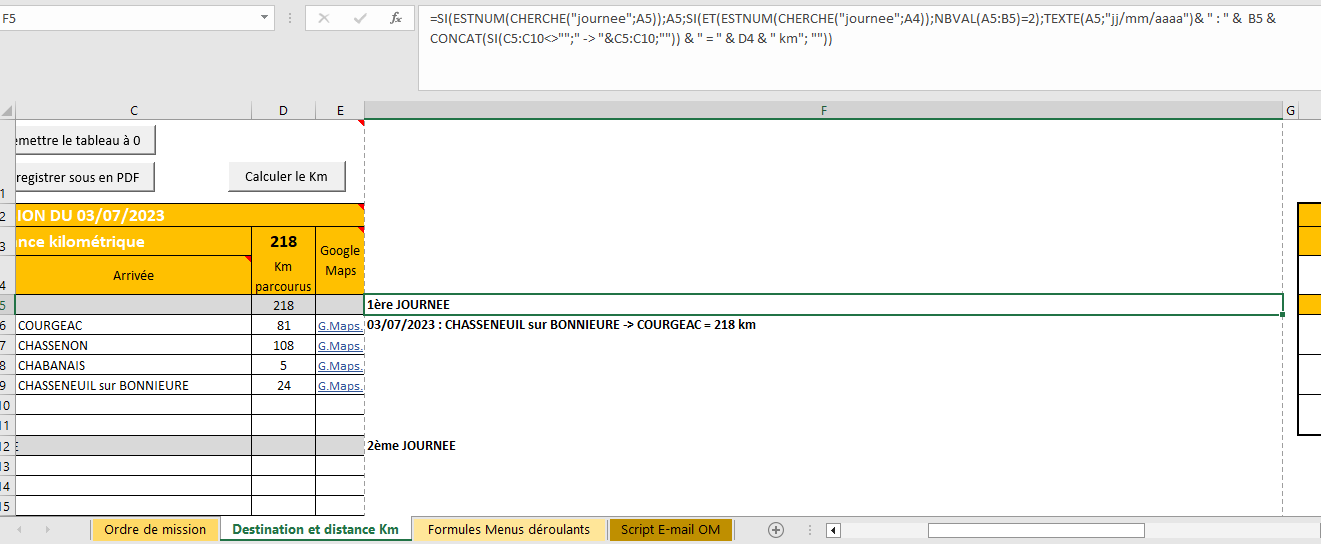Click the previous sheet navigation arrow
1321x544 pixels.
18,530
